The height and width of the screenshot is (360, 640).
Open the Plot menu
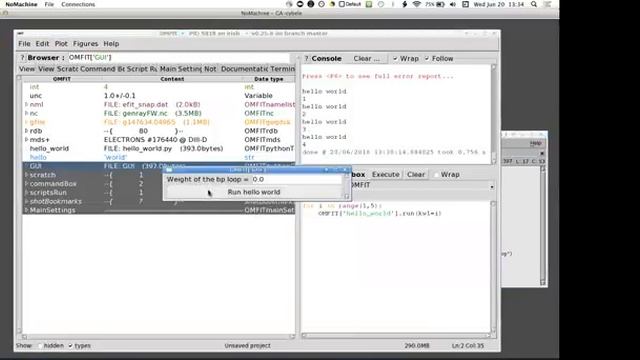tap(61, 44)
